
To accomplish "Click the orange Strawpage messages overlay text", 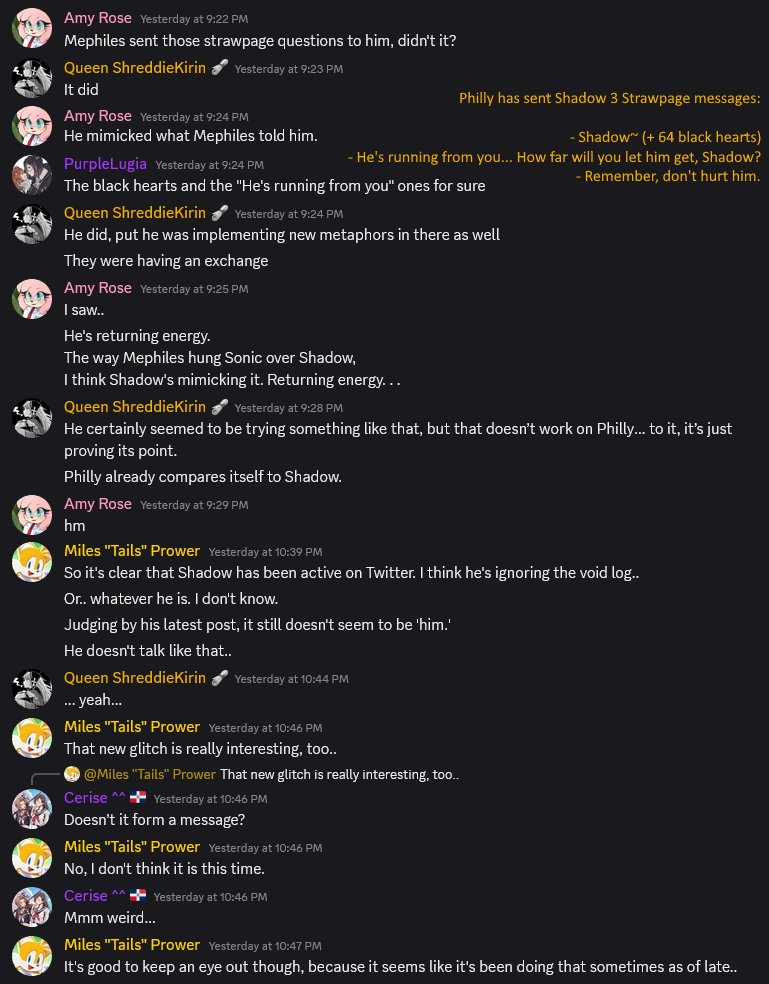I will click(x=609, y=98).
